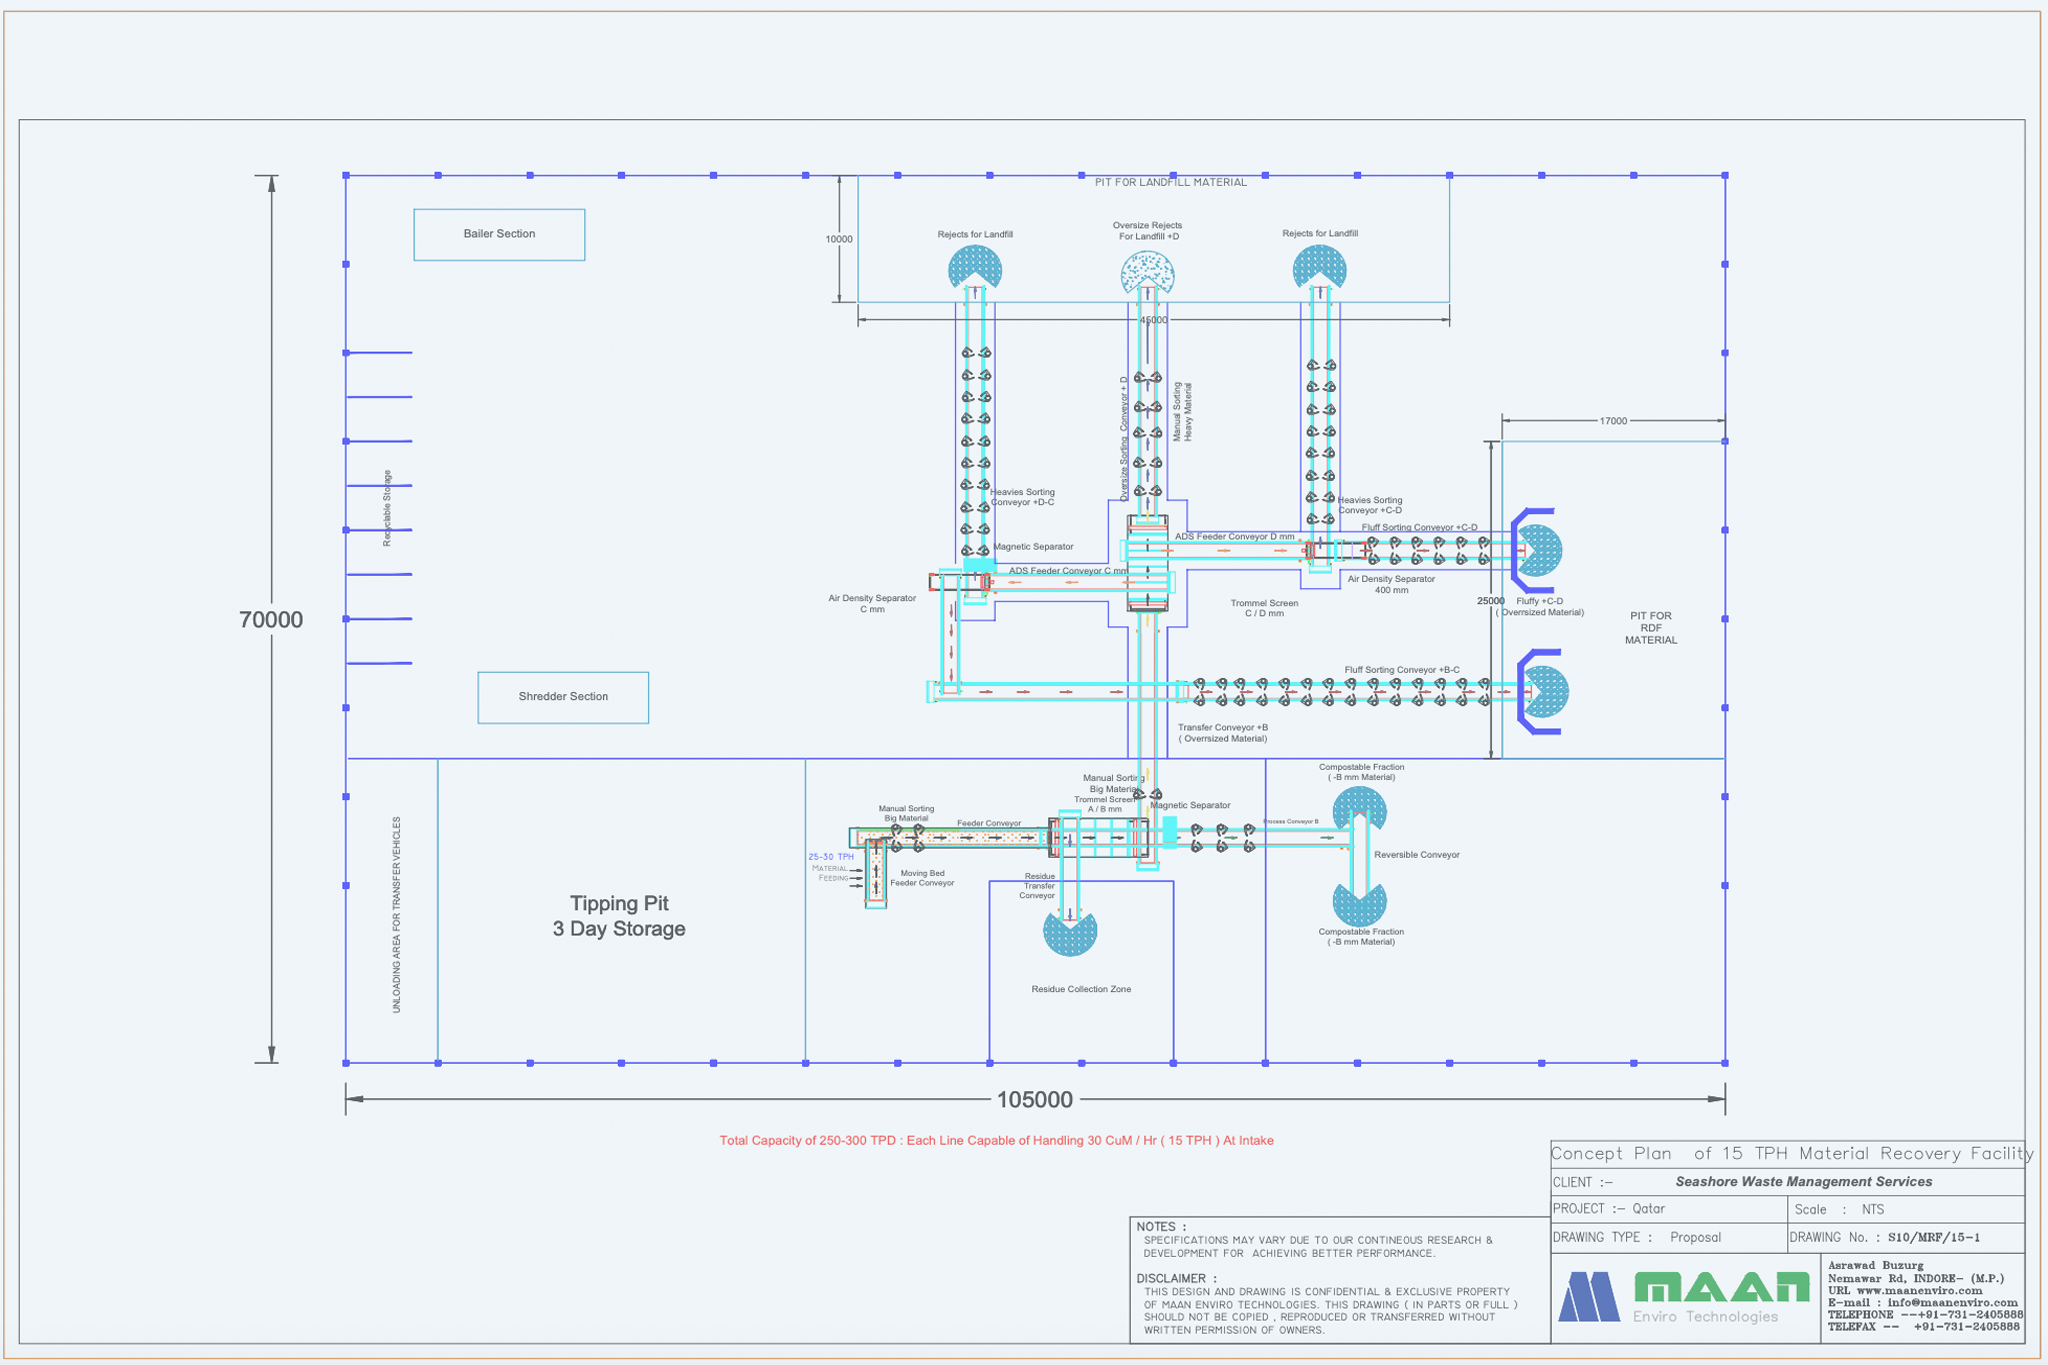Click the Air Density Separator C mm label
Image resolution: width=2048 pixels, height=1365 pixels.
872,603
